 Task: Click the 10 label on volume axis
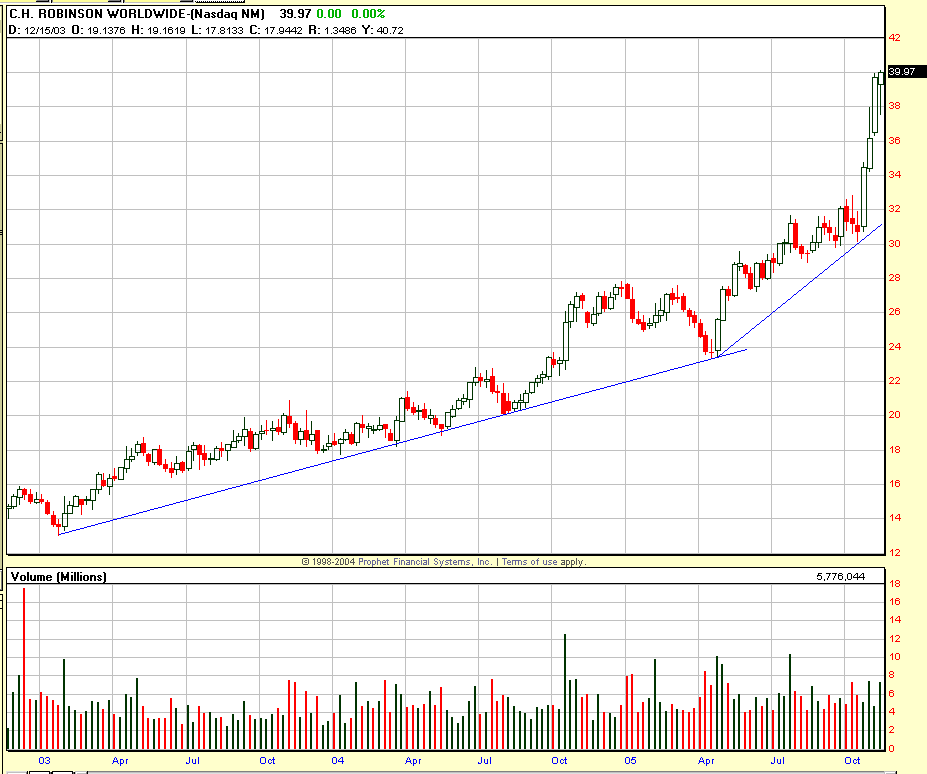pos(894,657)
